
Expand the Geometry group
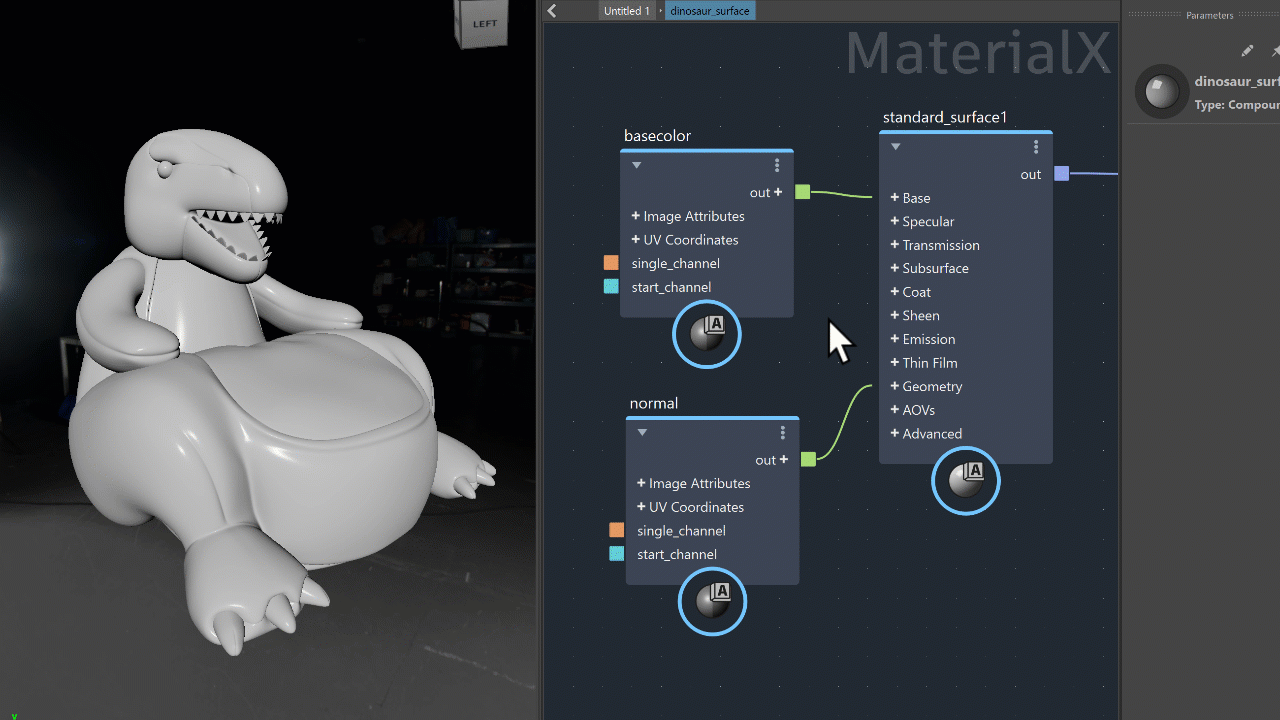tap(895, 386)
